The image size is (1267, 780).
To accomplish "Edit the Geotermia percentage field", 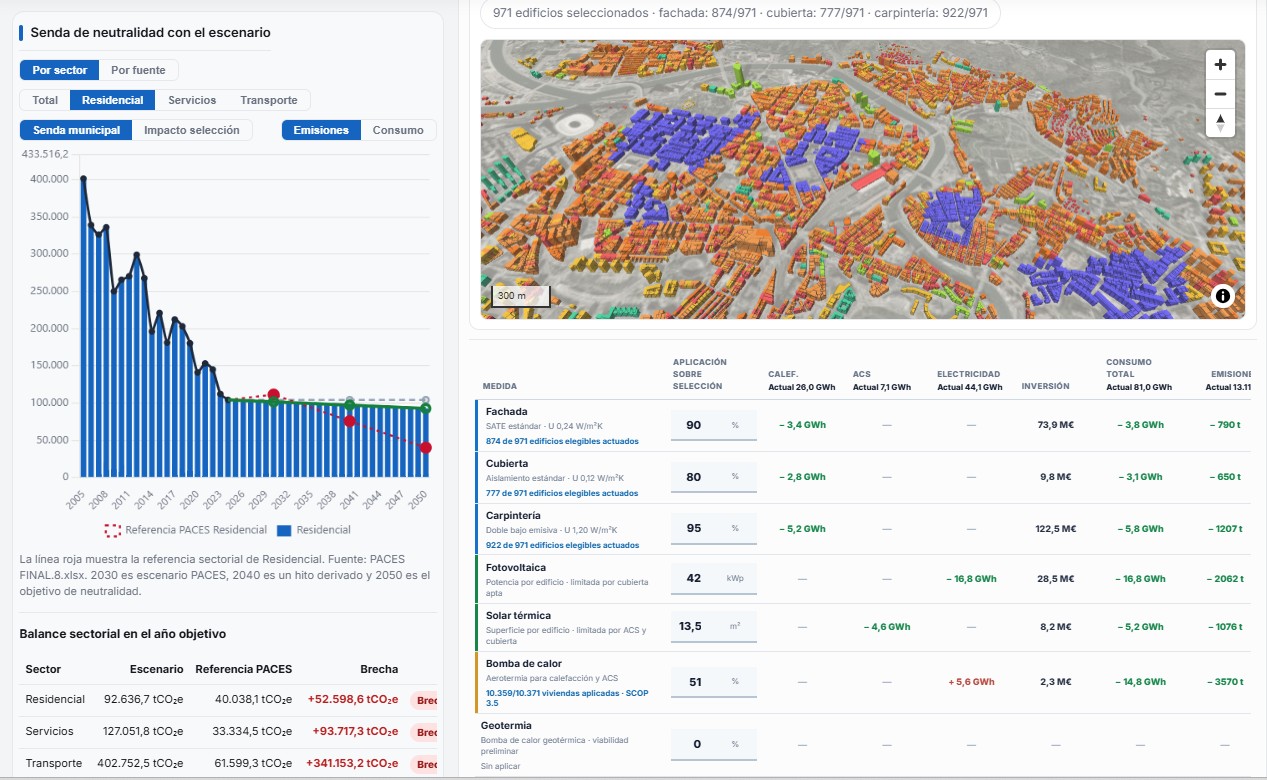I will pyautogui.click(x=714, y=744).
